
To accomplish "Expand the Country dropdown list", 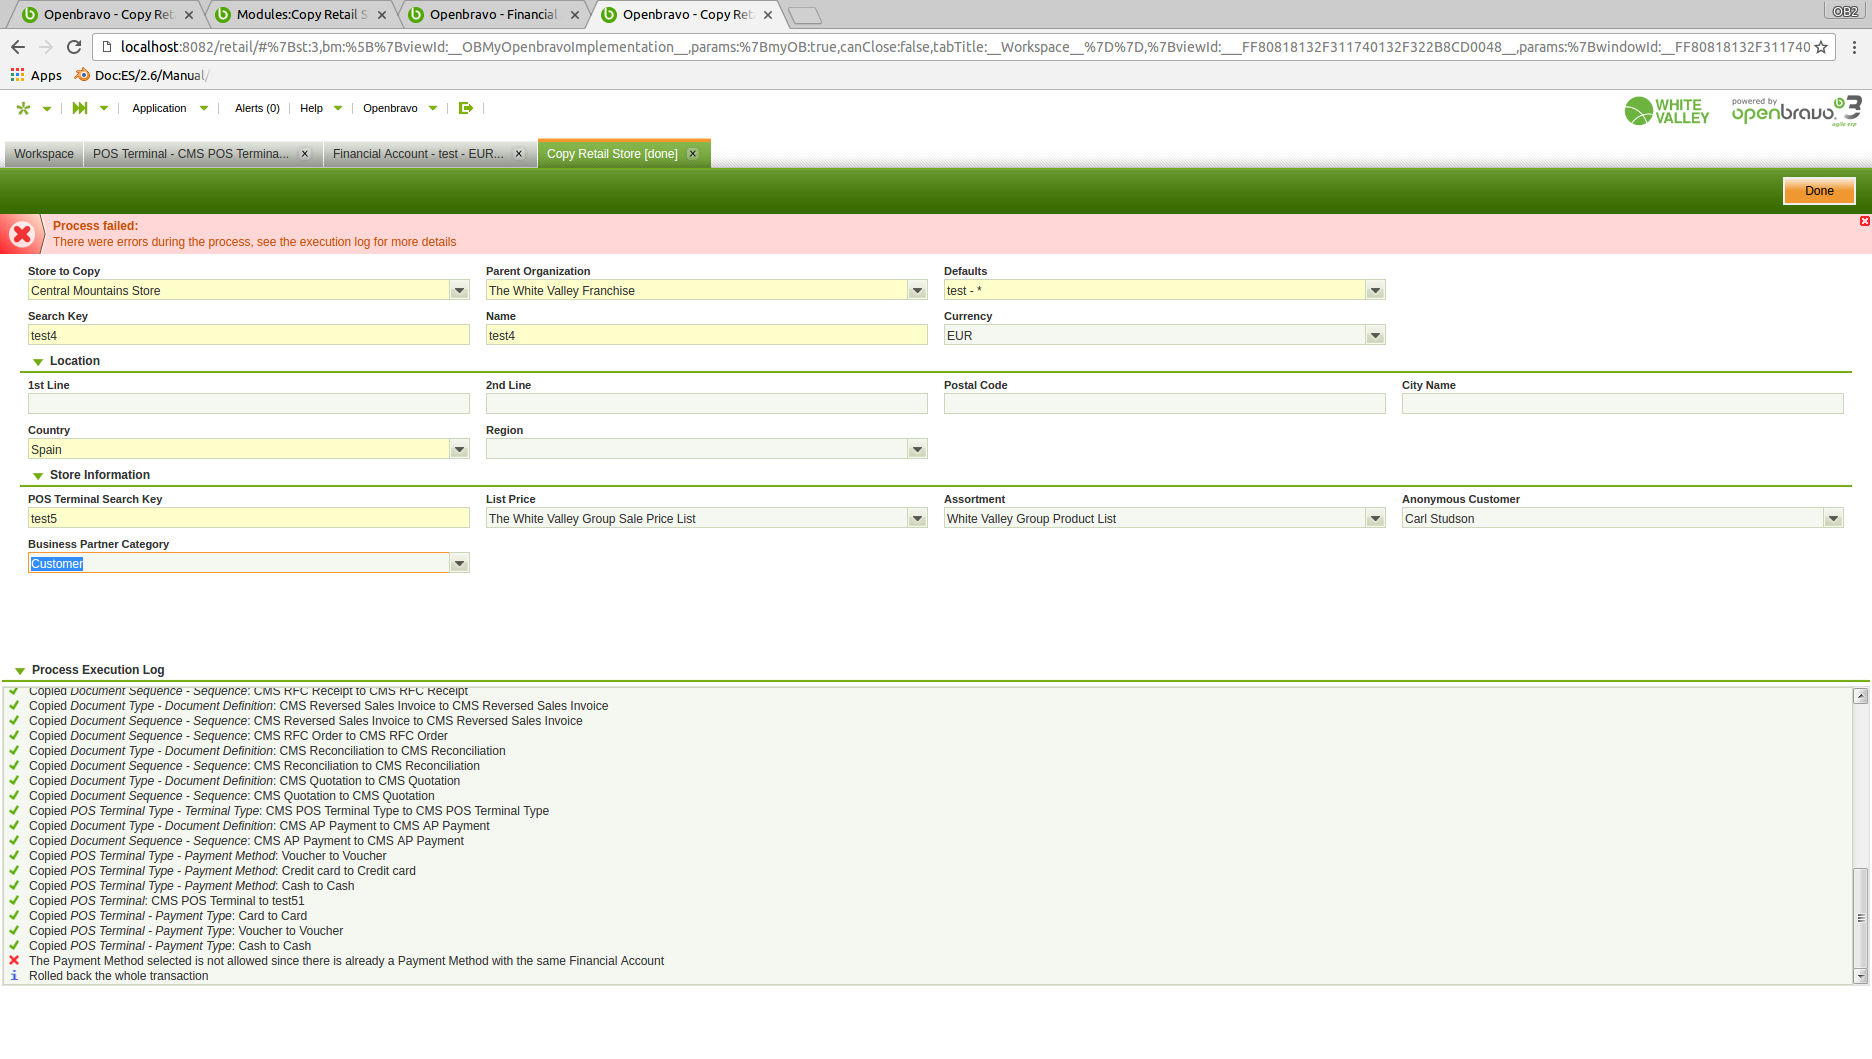I will coord(459,450).
